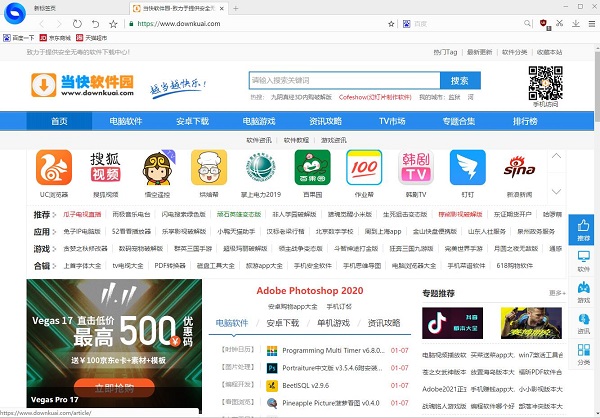
Task: Open Programming Multi Timer v6.8.0 link
Action: tap(333, 351)
